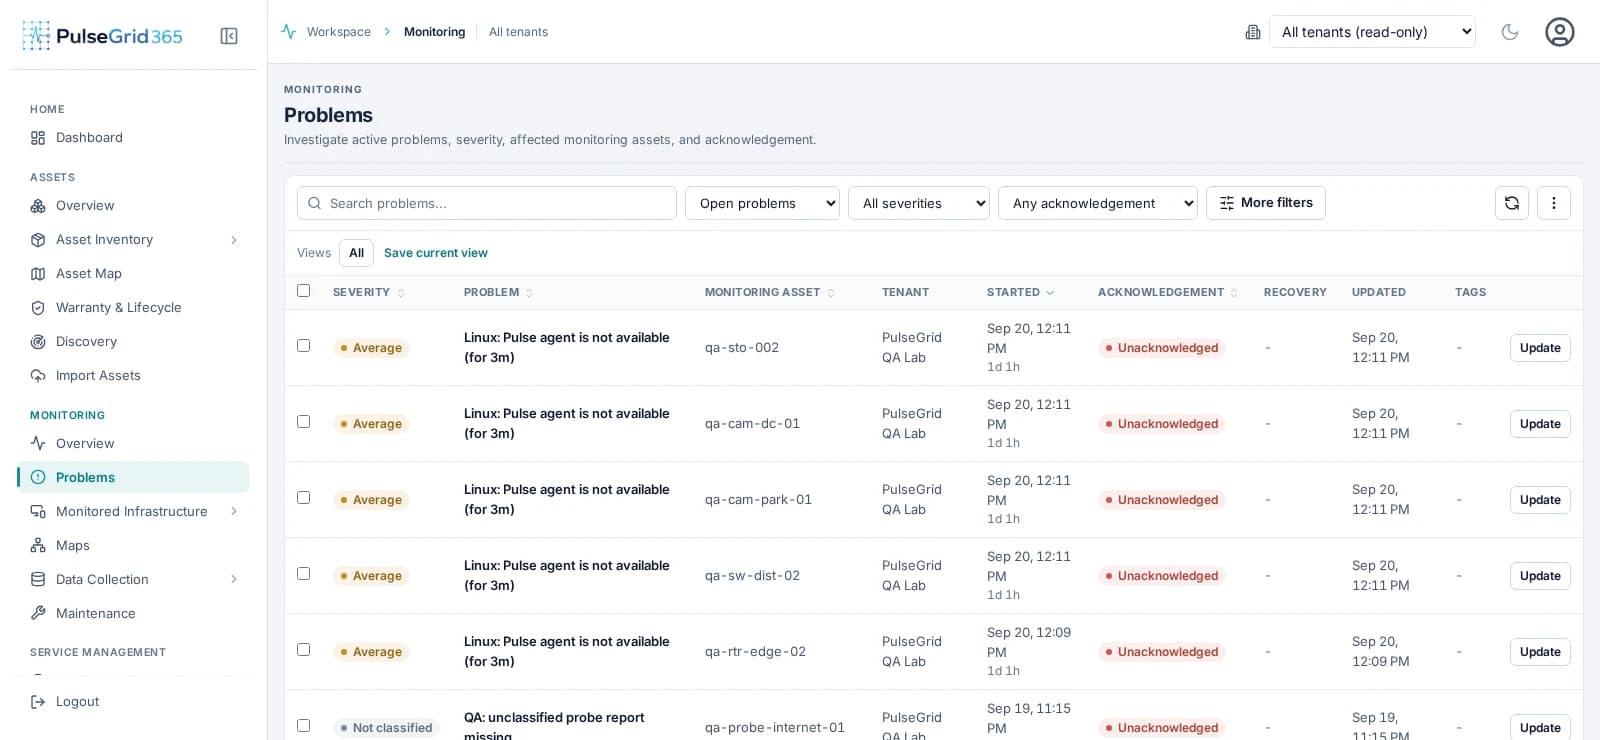
Task: Go to Workspace breadcrumb
Action: coord(339,32)
